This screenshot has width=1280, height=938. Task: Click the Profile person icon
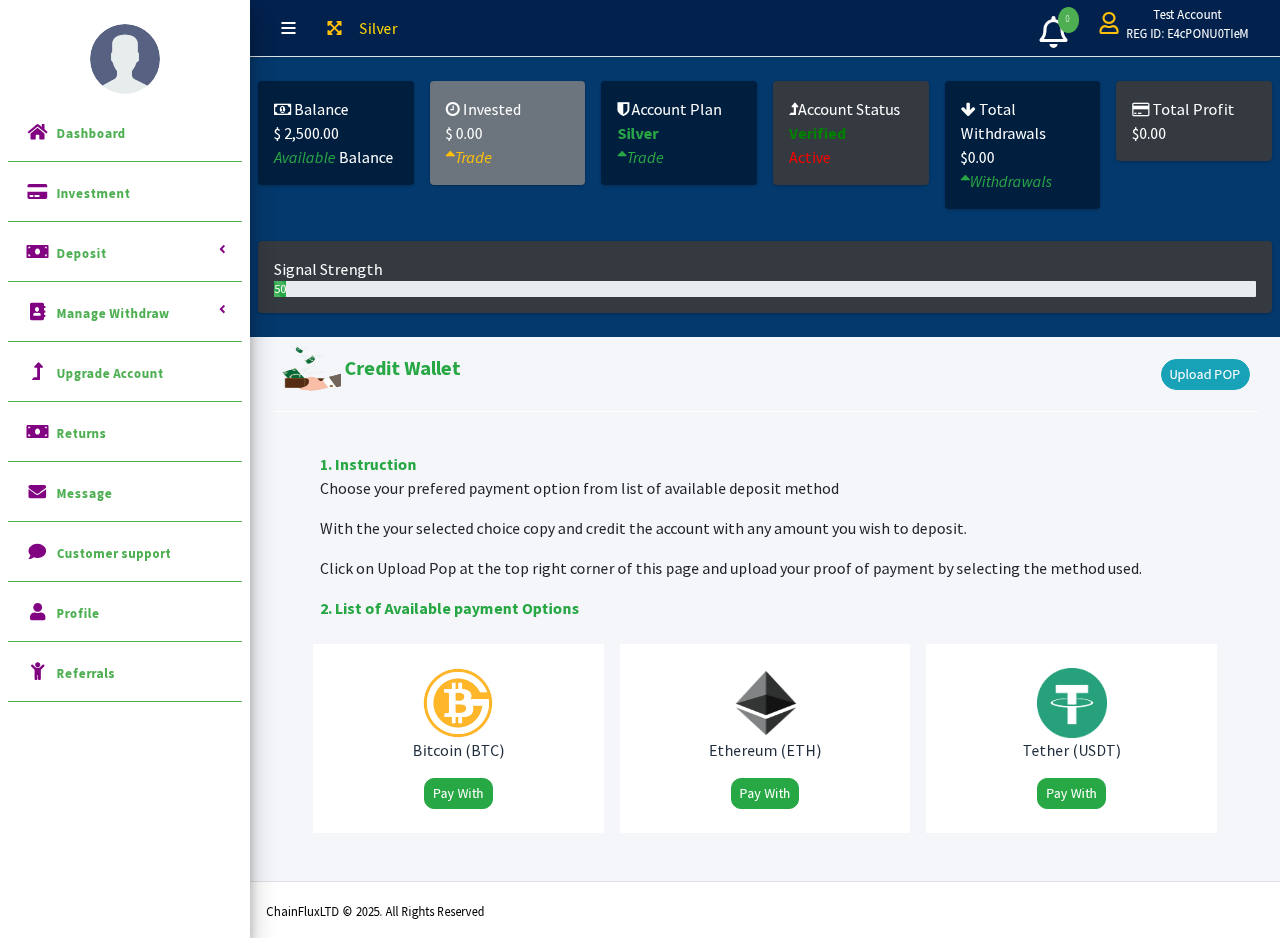pyautogui.click(x=38, y=612)
